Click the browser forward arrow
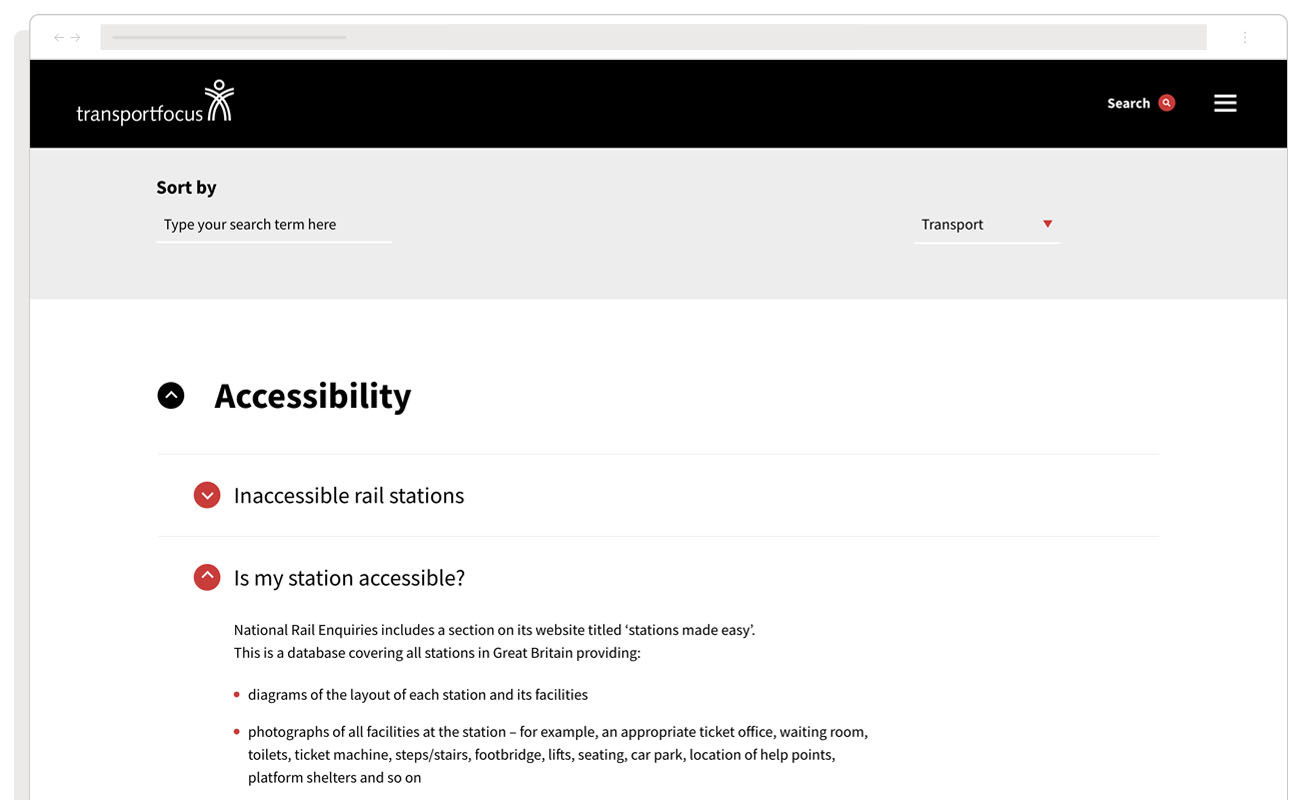 [x=75, y=38]
